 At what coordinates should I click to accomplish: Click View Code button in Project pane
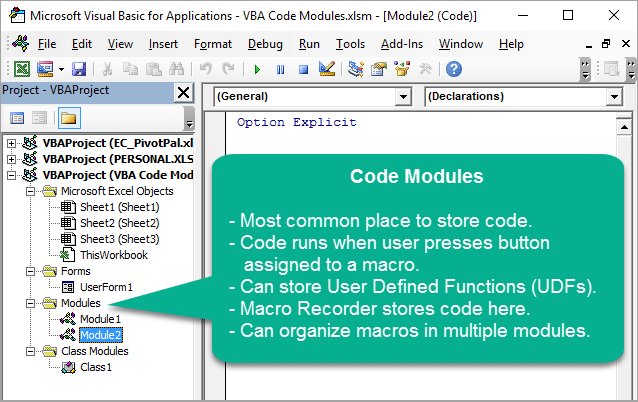tap(18, 118)
